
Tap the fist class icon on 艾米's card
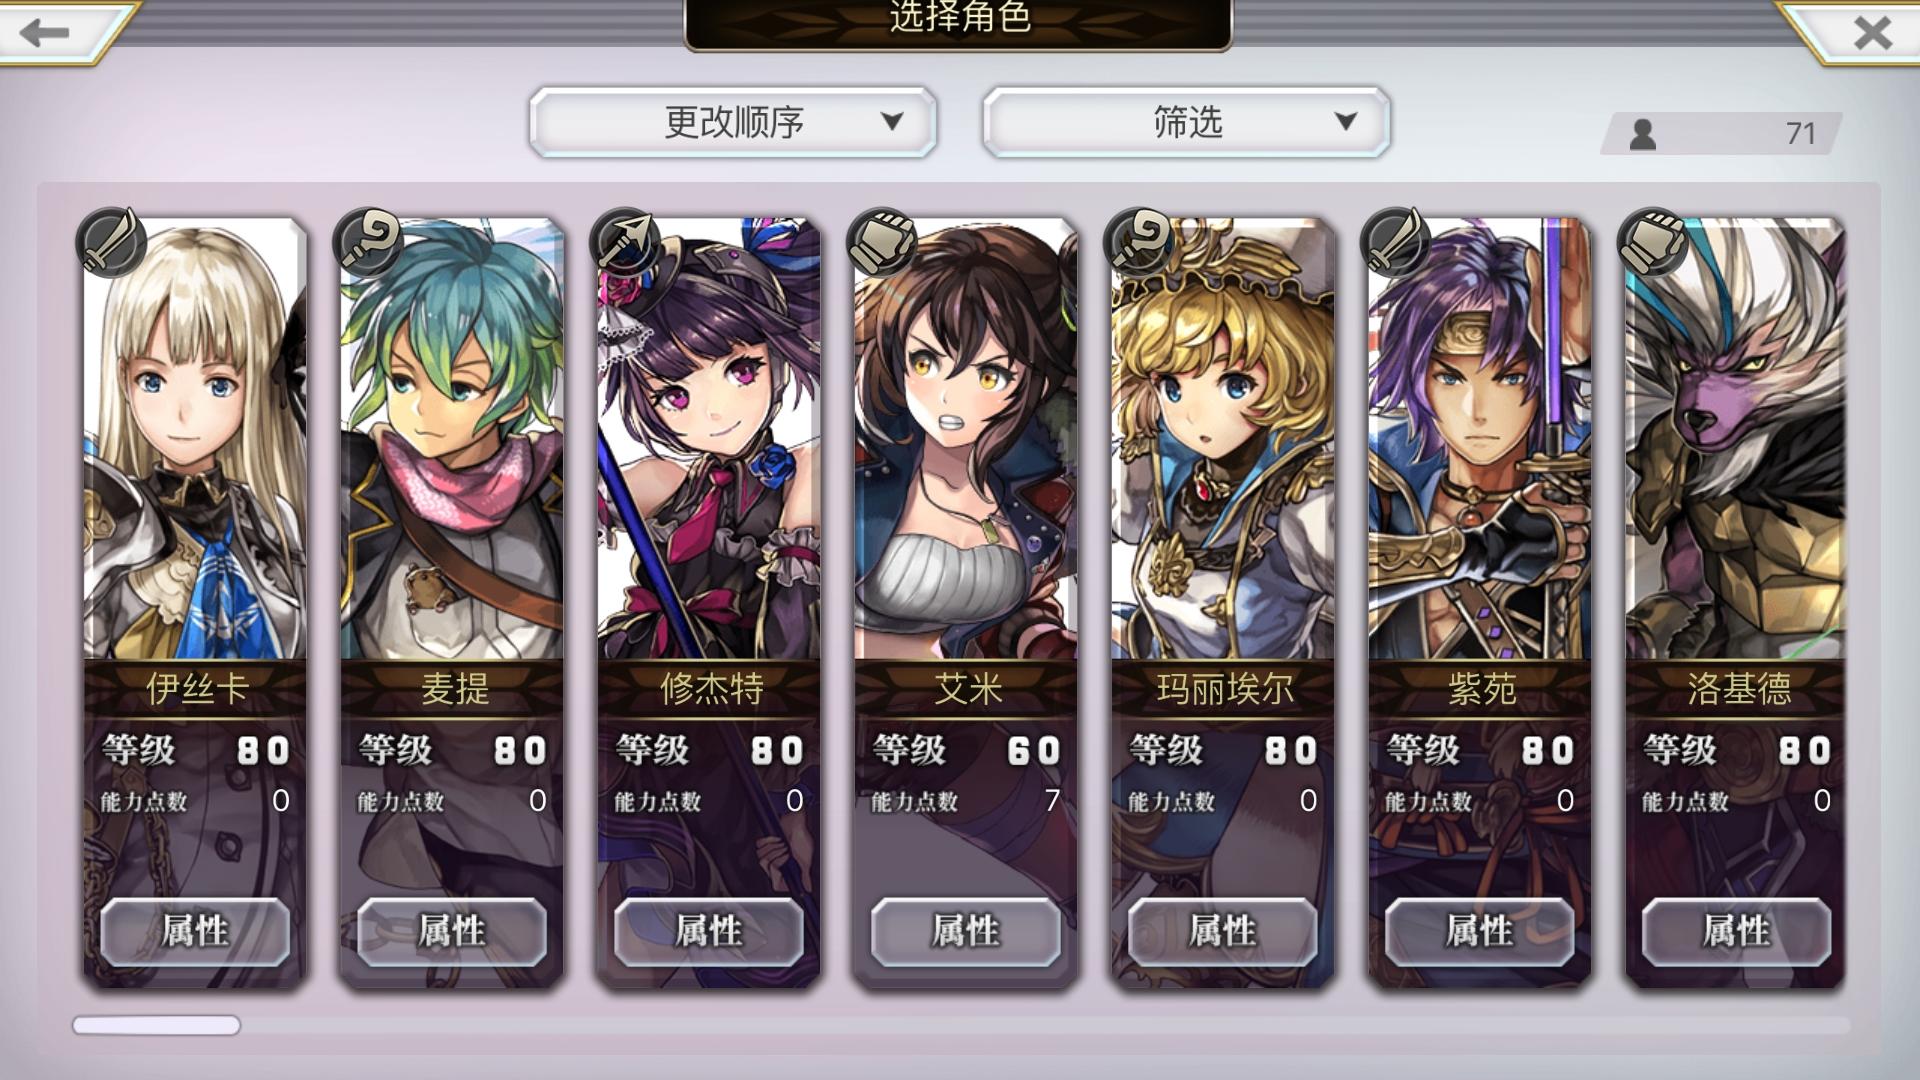point(881,242)
